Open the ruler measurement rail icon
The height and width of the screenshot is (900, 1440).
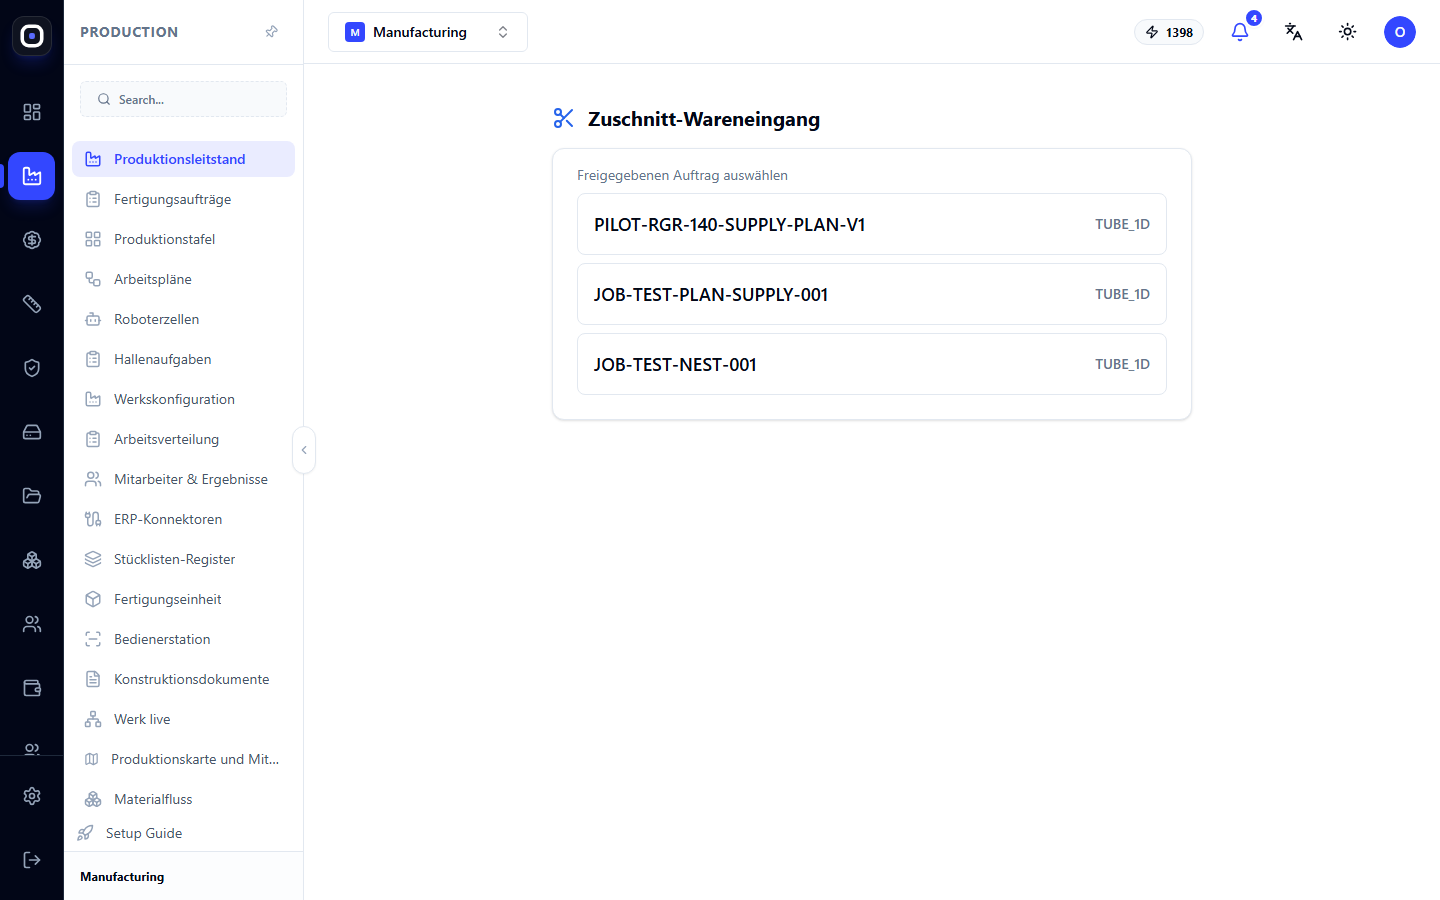[32, 304]
